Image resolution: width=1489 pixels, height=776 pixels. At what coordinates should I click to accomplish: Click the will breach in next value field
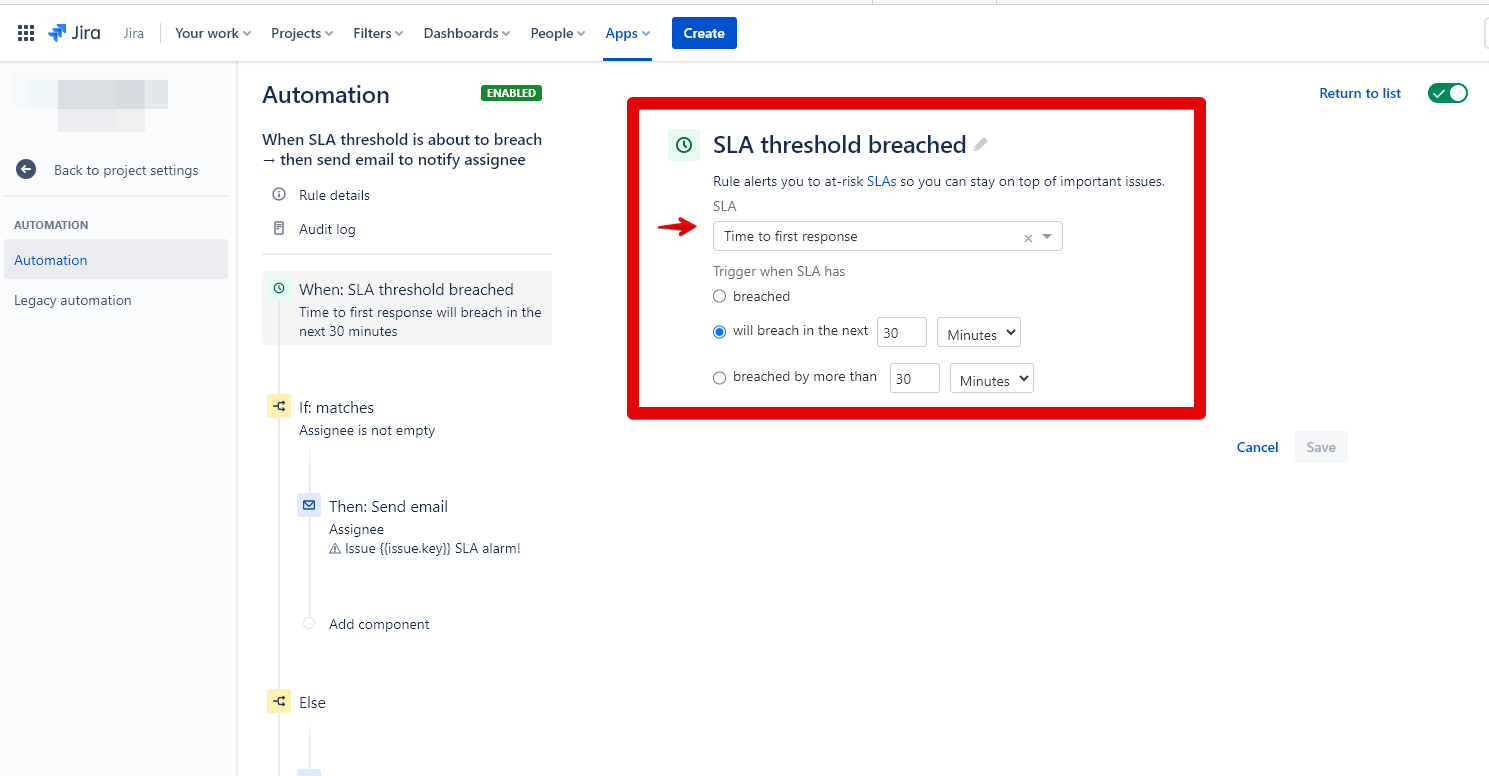[x=902, y=333]
